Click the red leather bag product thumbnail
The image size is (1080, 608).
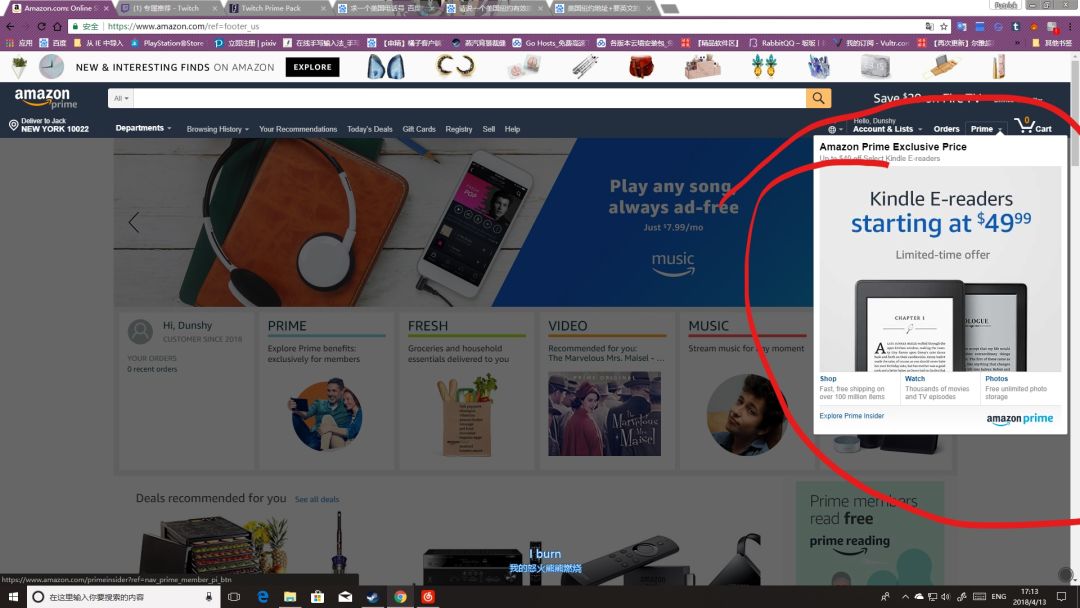(641, 67)
